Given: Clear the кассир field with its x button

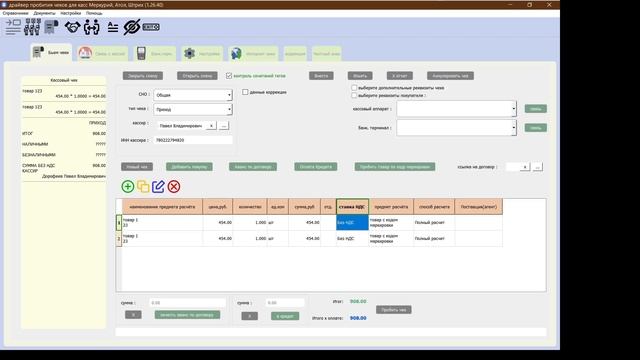Looking at the screenshot, I should coord(211,126).
